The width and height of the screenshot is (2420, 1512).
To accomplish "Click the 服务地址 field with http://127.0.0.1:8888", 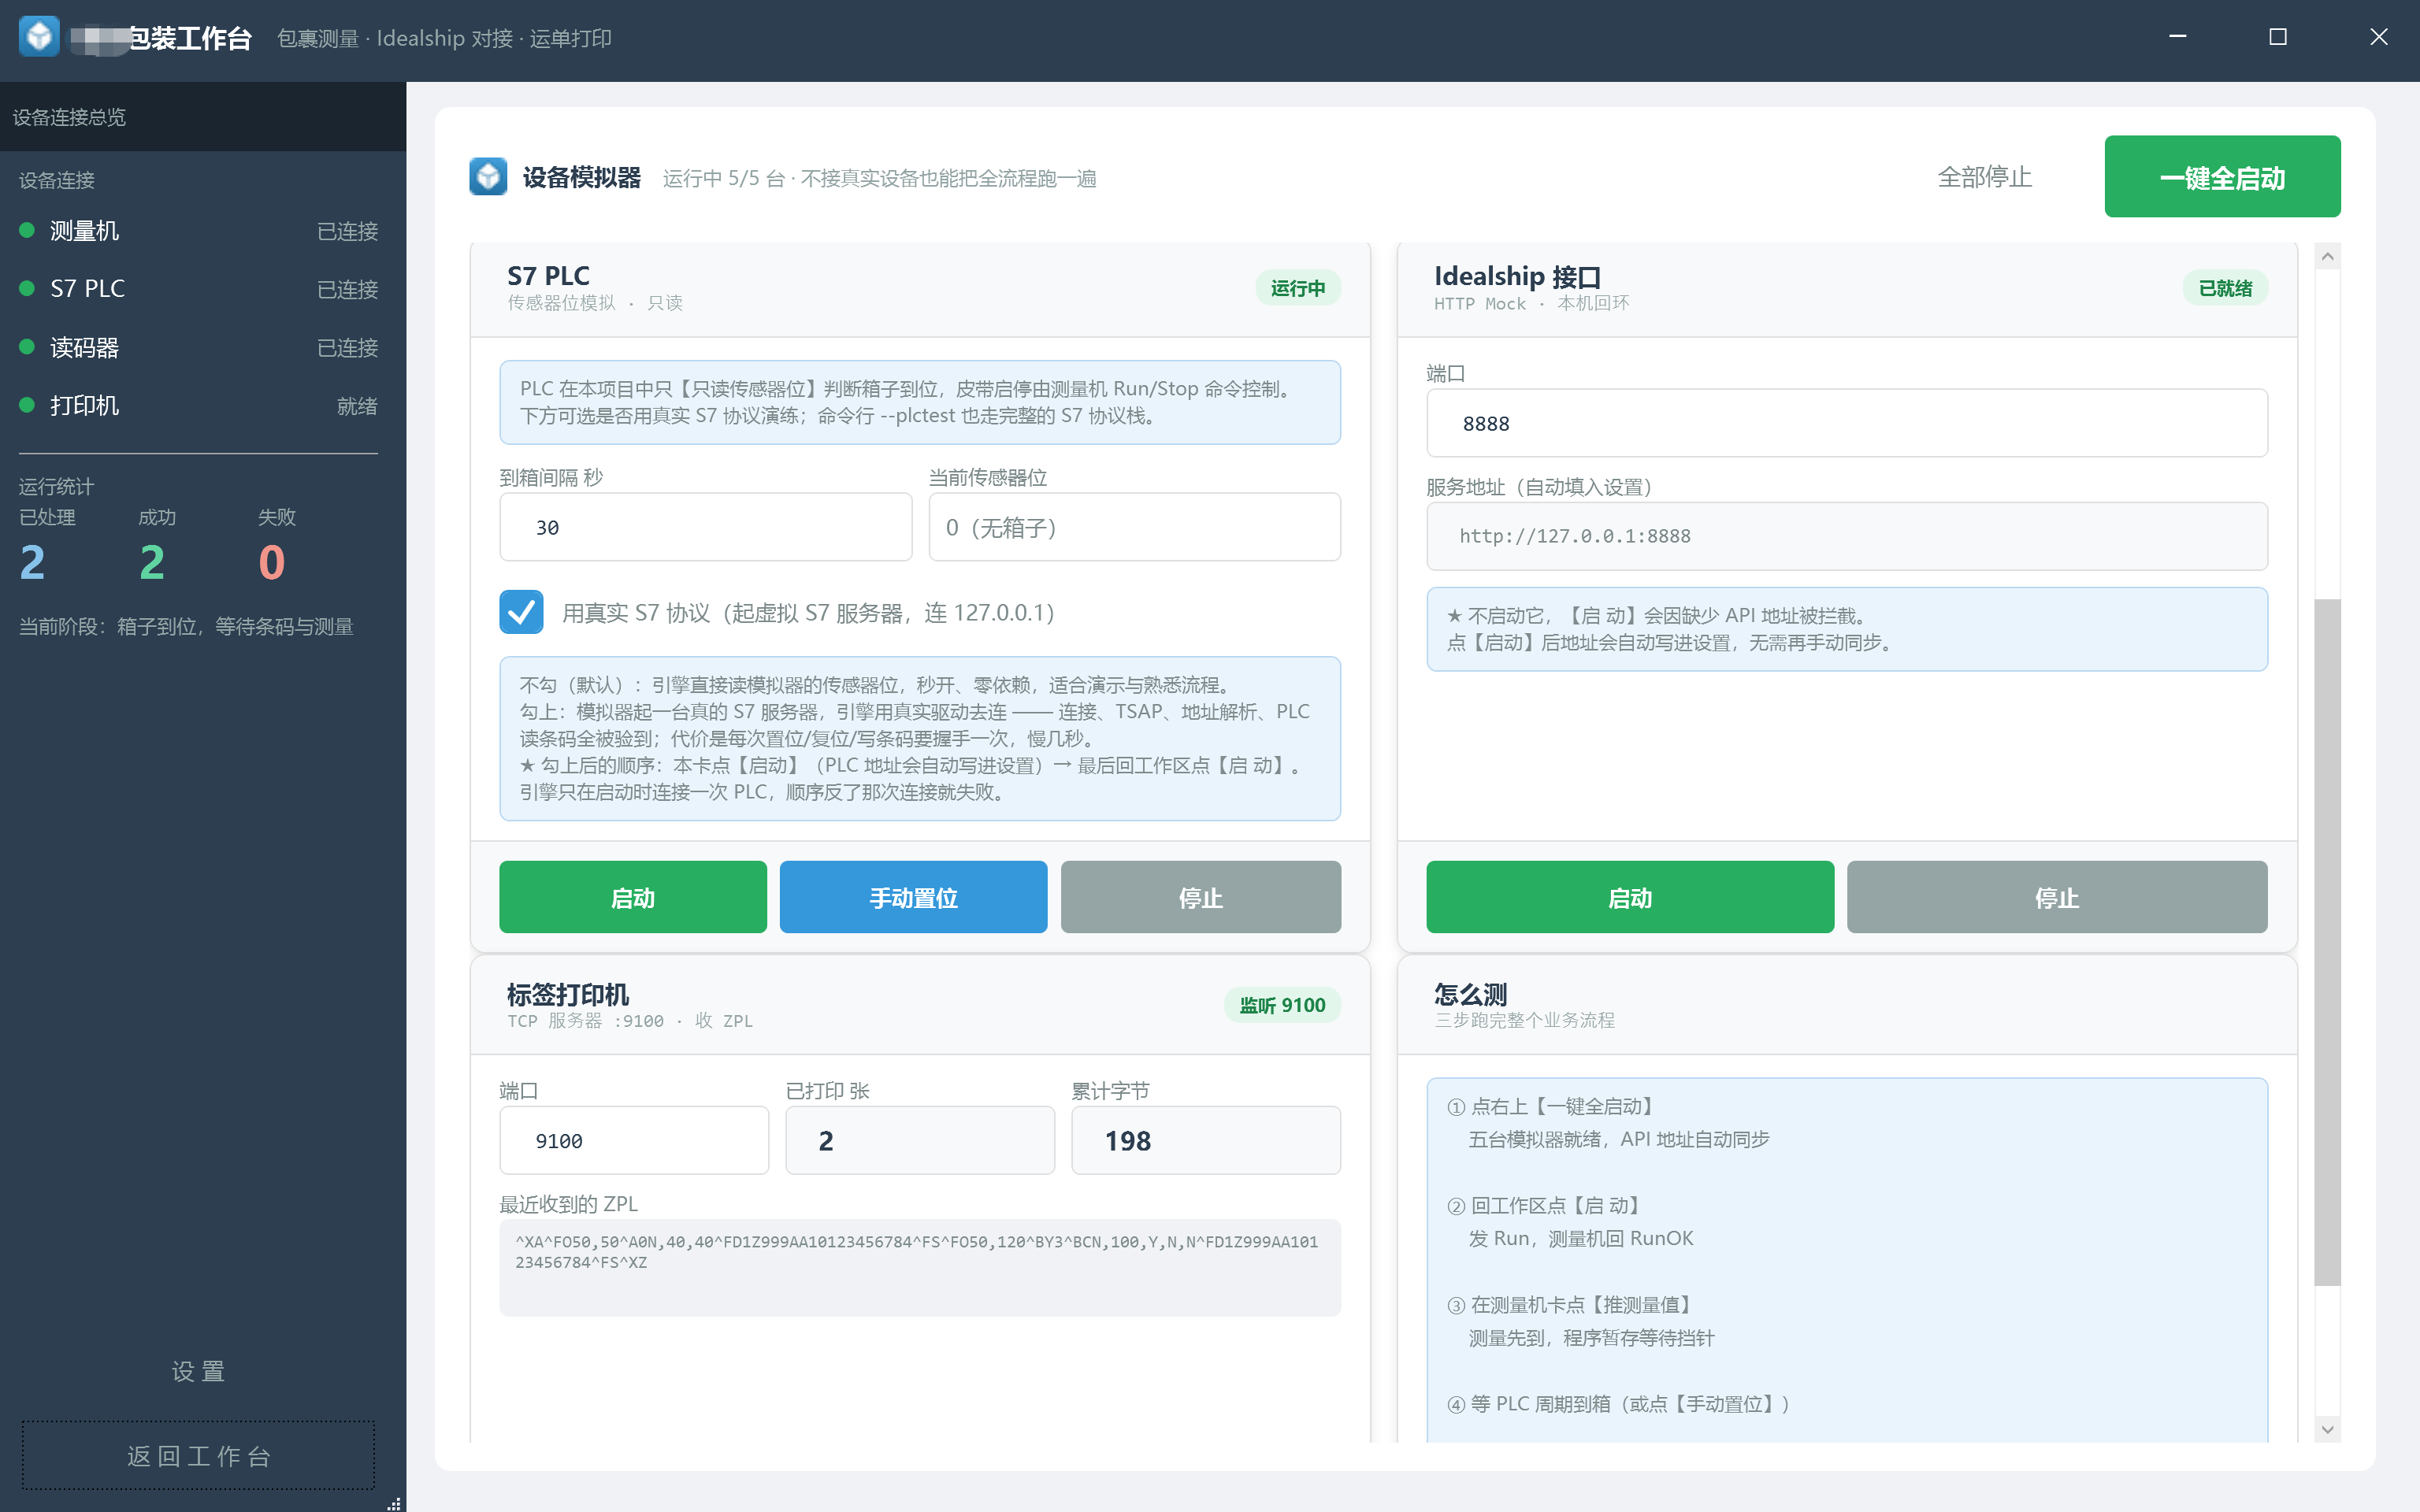I will pos(1847,536).
